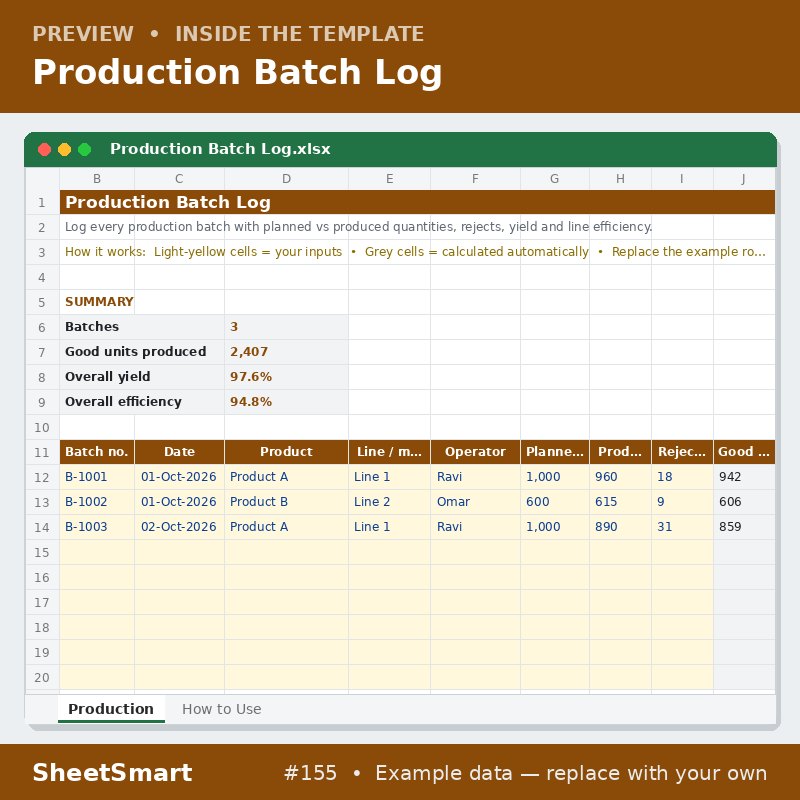Click the Production Batch Log title cell

[417, 203]
